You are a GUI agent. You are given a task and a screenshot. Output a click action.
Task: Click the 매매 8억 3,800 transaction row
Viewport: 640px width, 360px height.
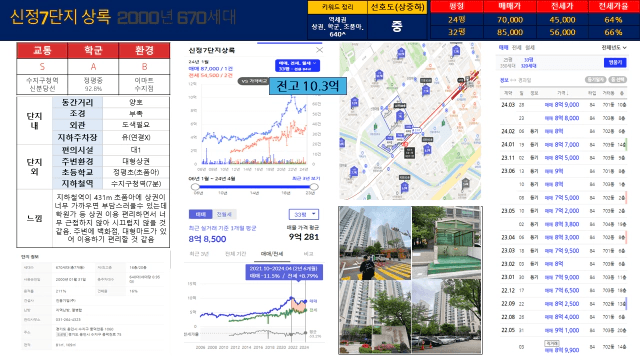click(563, 224)
